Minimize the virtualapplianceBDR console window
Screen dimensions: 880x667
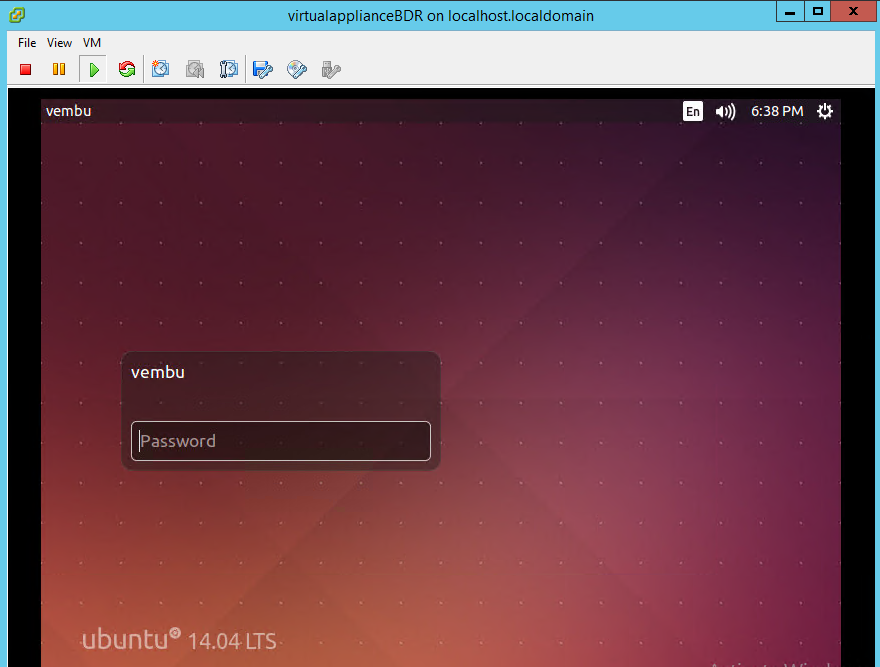pyautogui.click(x=790, y=11)
